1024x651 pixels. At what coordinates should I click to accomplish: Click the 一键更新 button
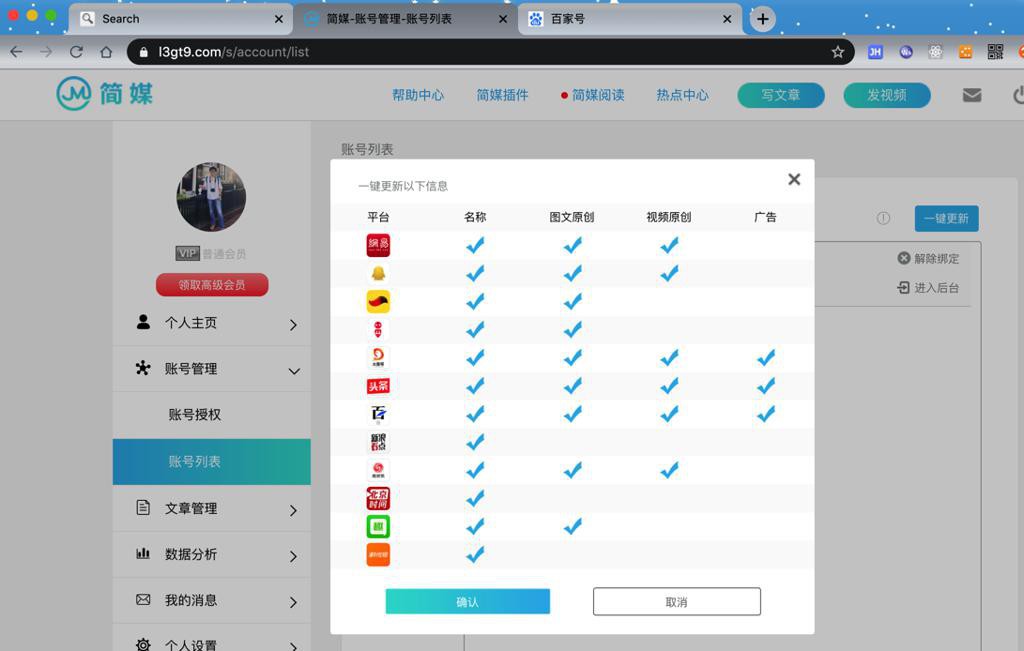click(946, 218)
